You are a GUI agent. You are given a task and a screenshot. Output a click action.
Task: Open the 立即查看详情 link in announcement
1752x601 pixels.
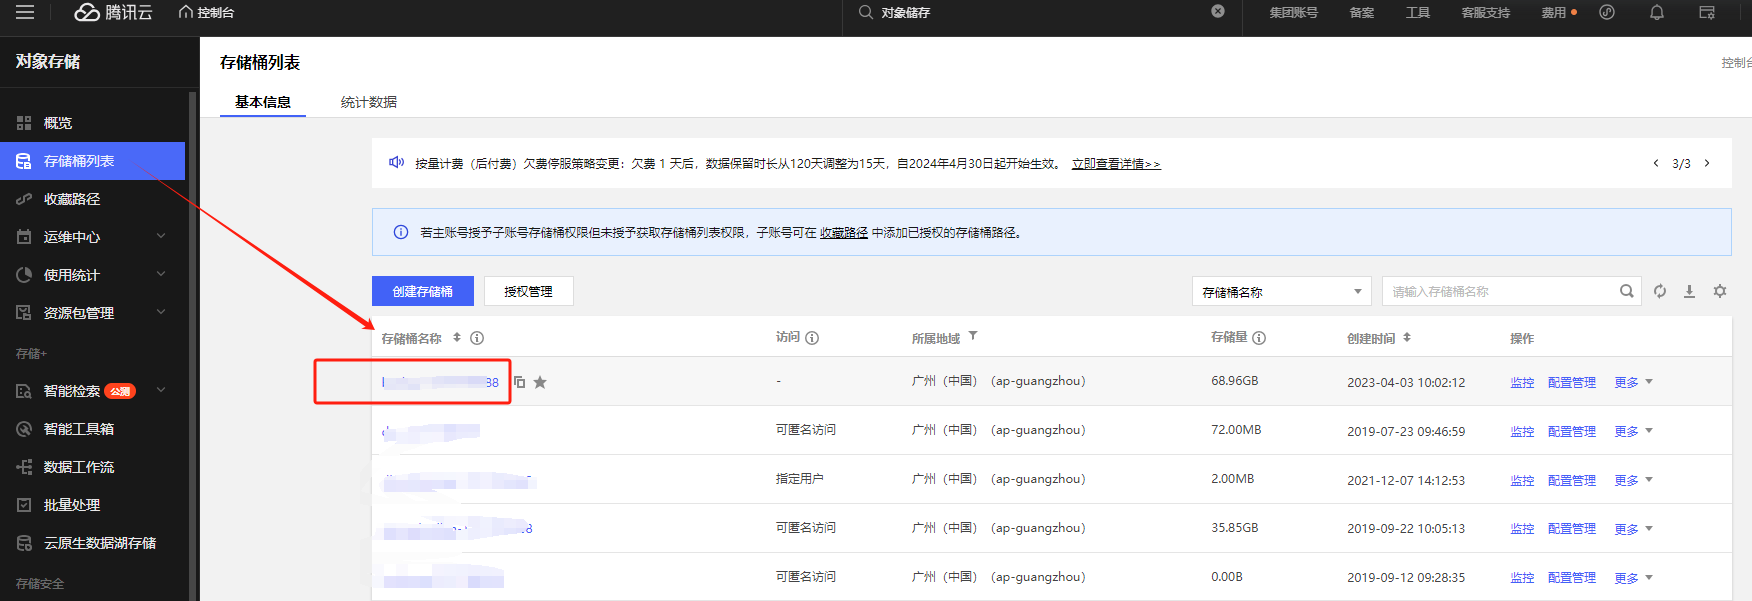[1116, 164]
